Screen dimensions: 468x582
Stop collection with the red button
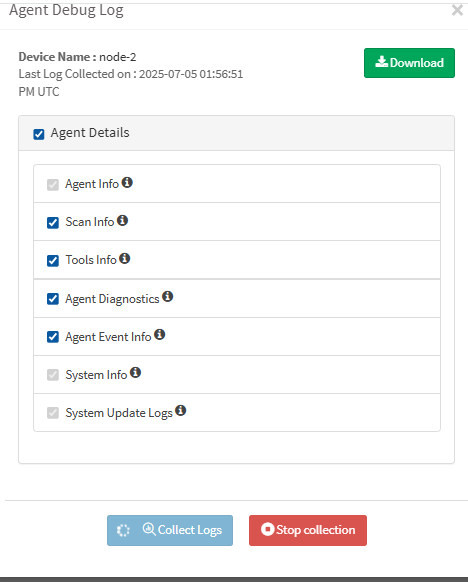pyautogui.click(x=308, y=530)
